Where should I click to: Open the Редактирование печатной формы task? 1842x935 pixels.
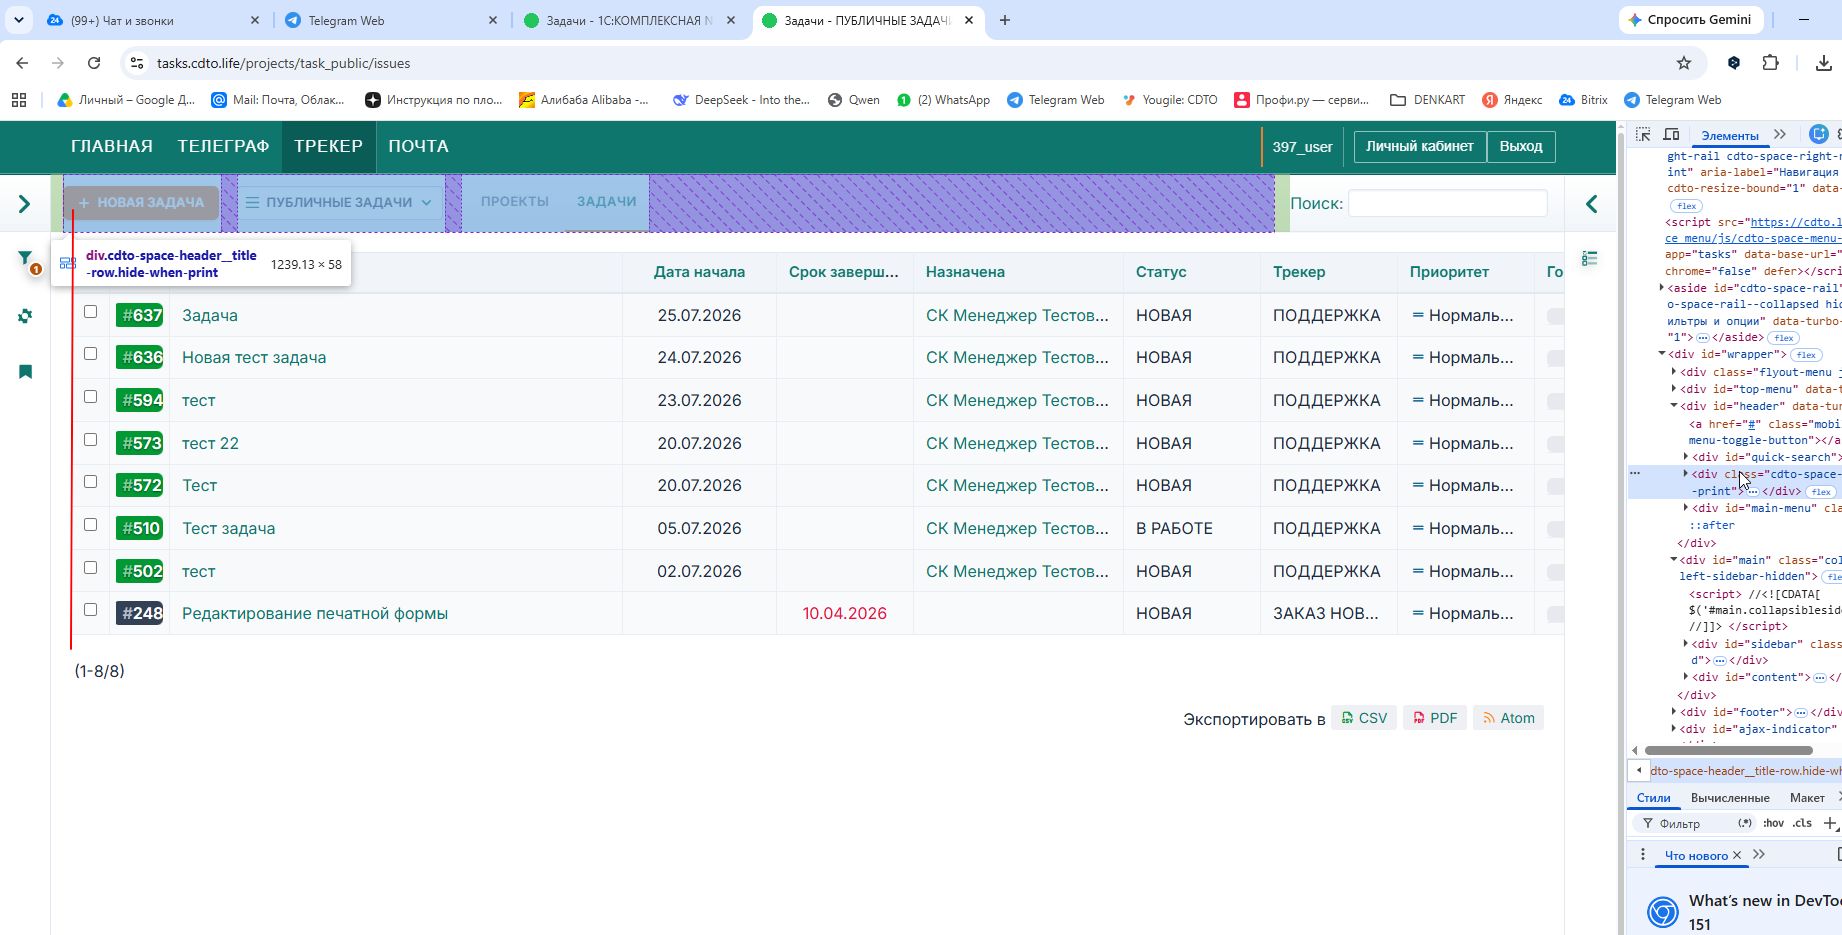(315, 613)
